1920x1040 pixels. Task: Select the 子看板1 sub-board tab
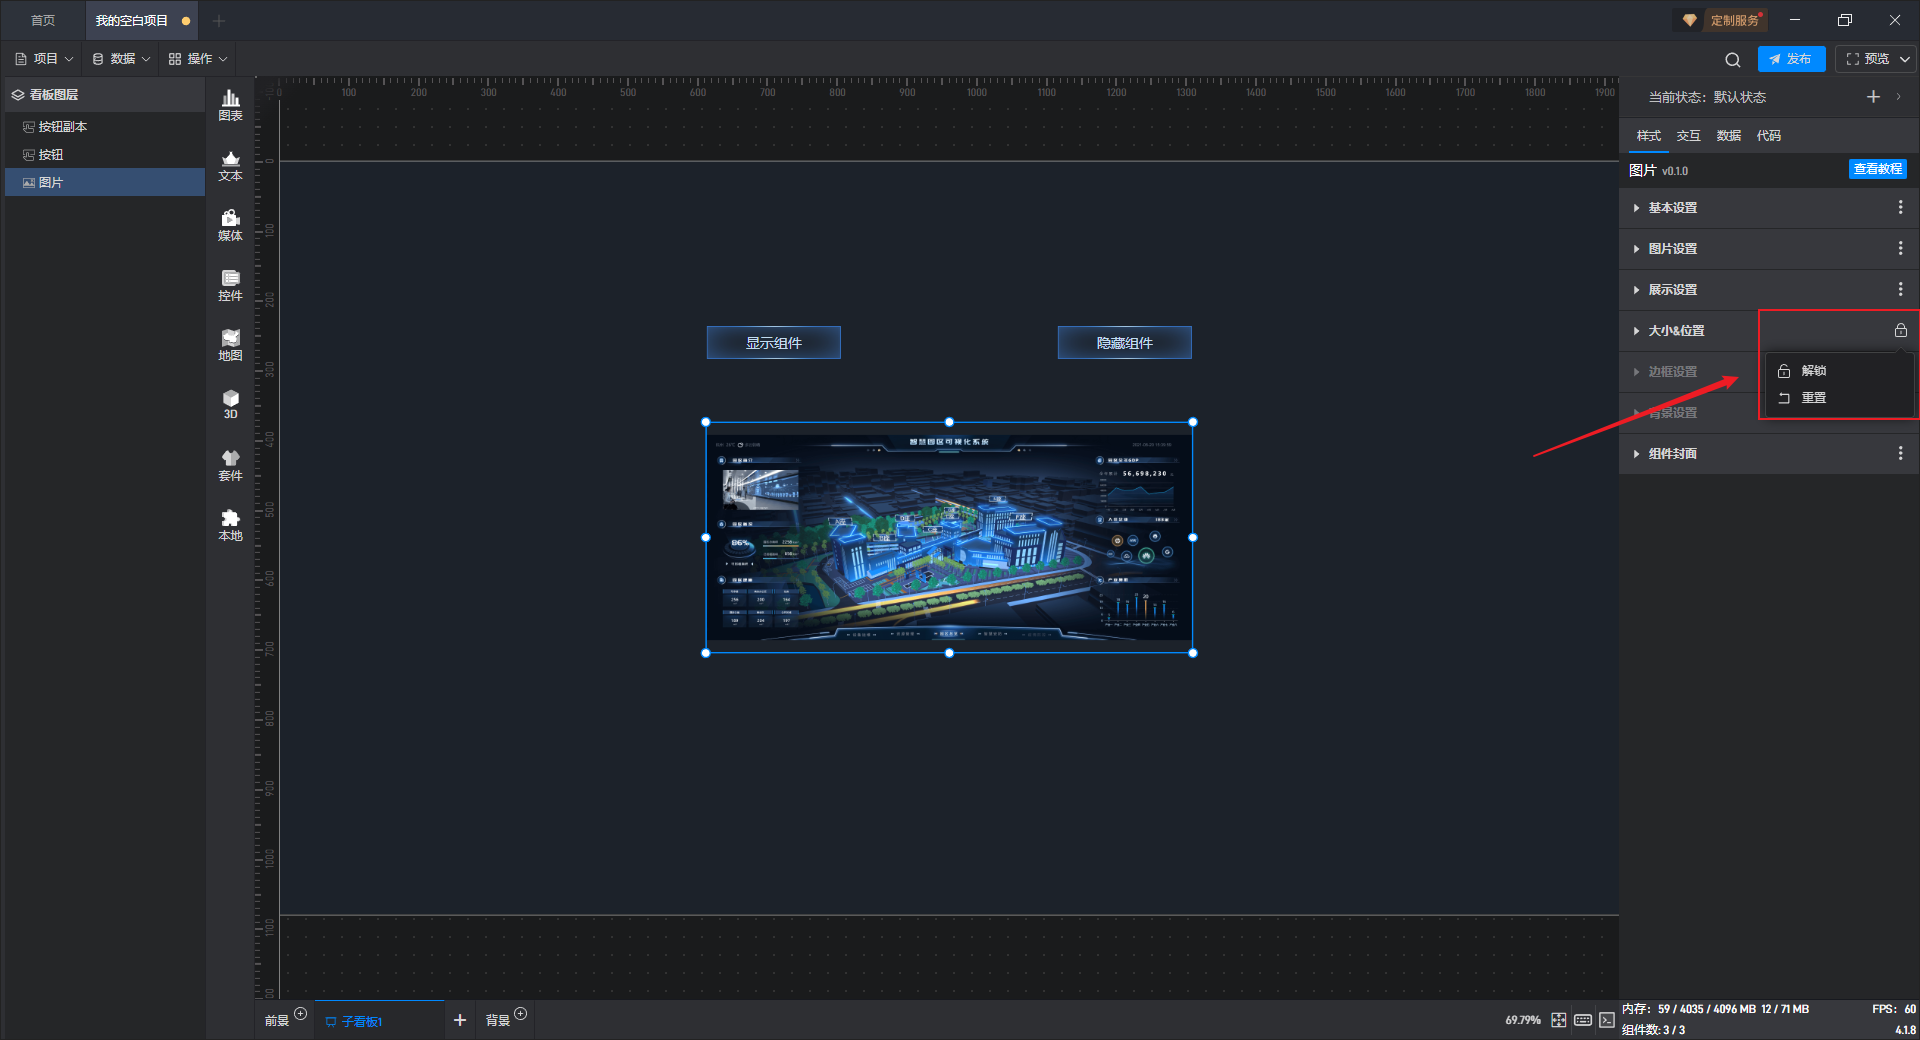click(379, 1020)
